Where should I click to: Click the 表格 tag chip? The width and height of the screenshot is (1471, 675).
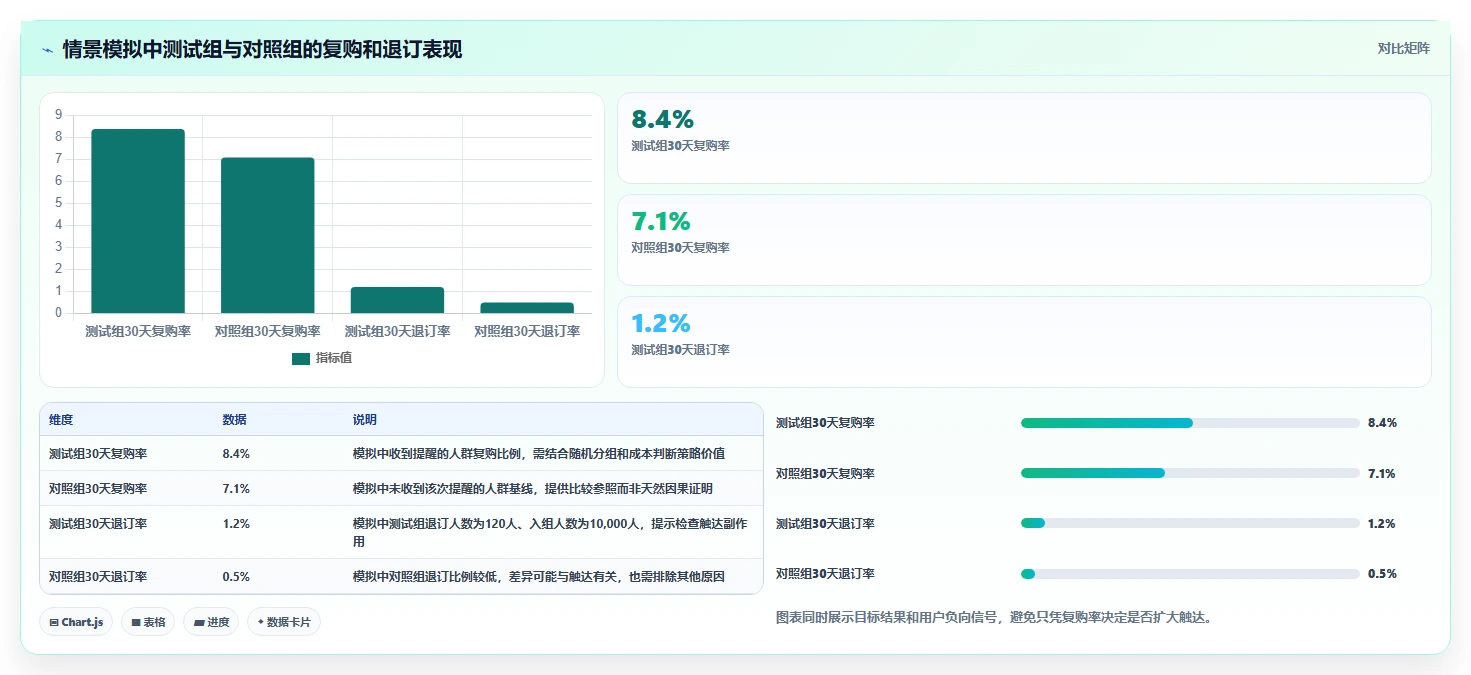148,622
